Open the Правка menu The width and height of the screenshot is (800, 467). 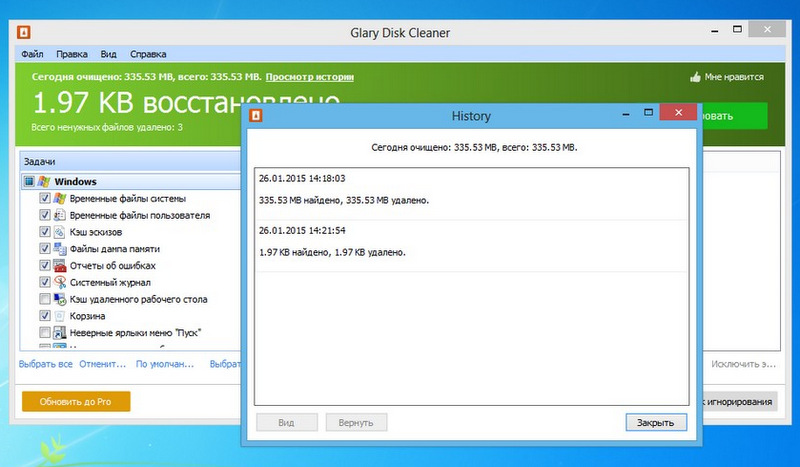click(x=72, y=54)
